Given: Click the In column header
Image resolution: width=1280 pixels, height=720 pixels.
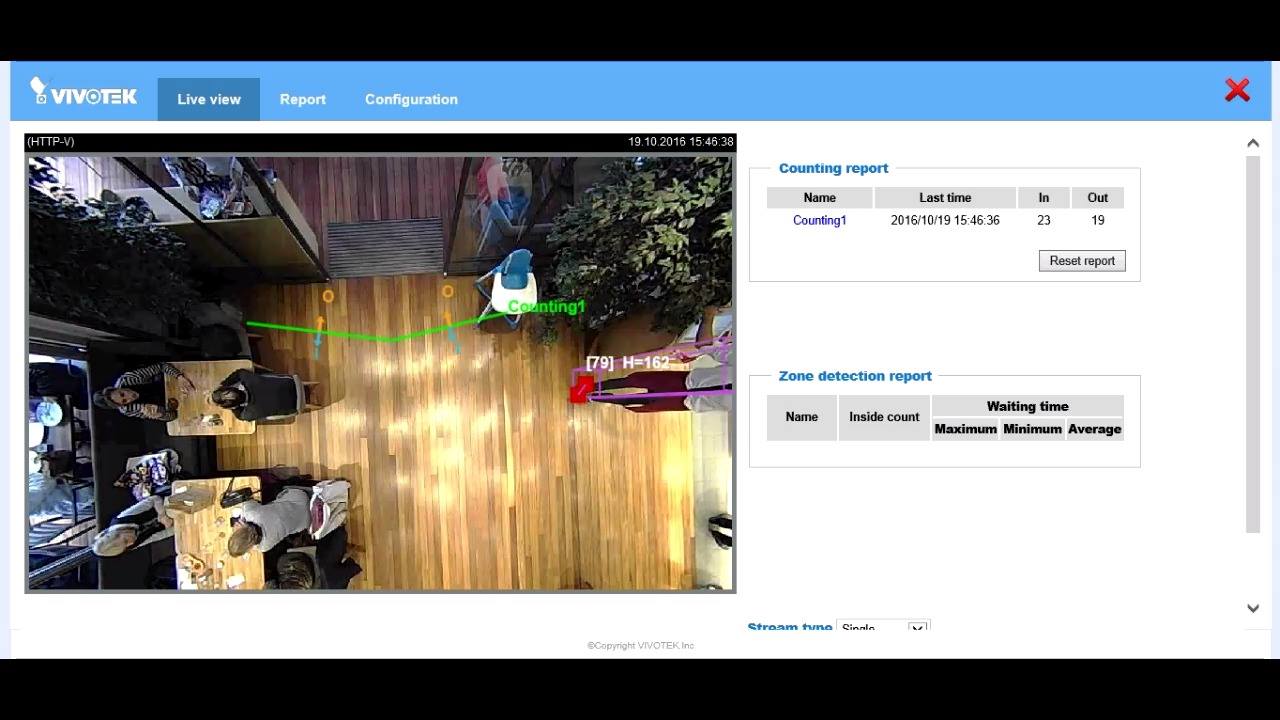Looking at the screenshot, I should click(x=1044, y=197).
